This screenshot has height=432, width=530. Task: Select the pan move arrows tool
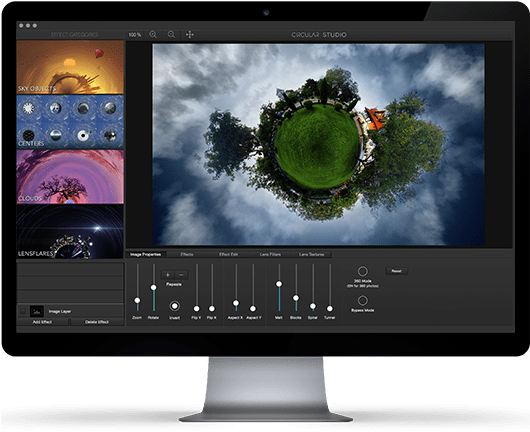[190, 34]
